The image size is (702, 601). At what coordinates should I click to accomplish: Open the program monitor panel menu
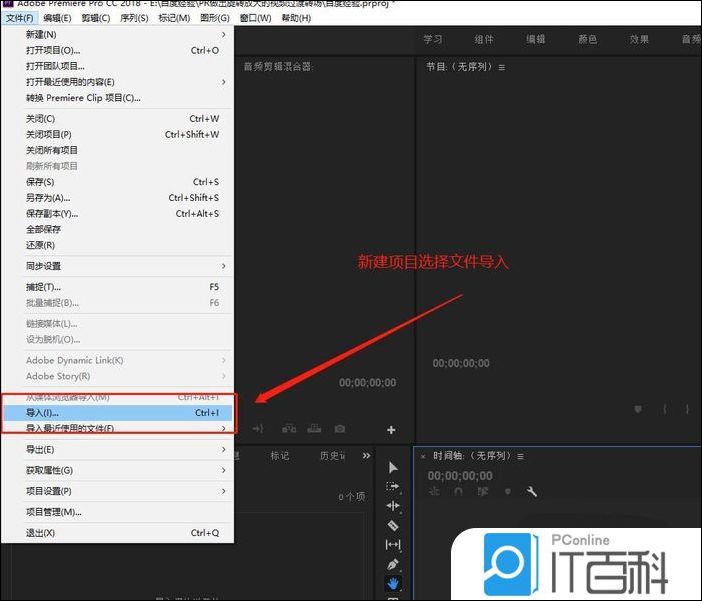point(501,68)
